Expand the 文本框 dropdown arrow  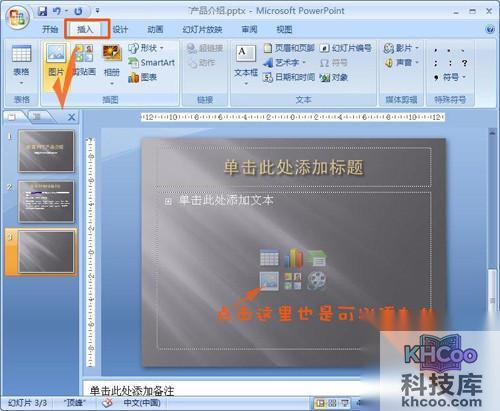tap(246, 83)
